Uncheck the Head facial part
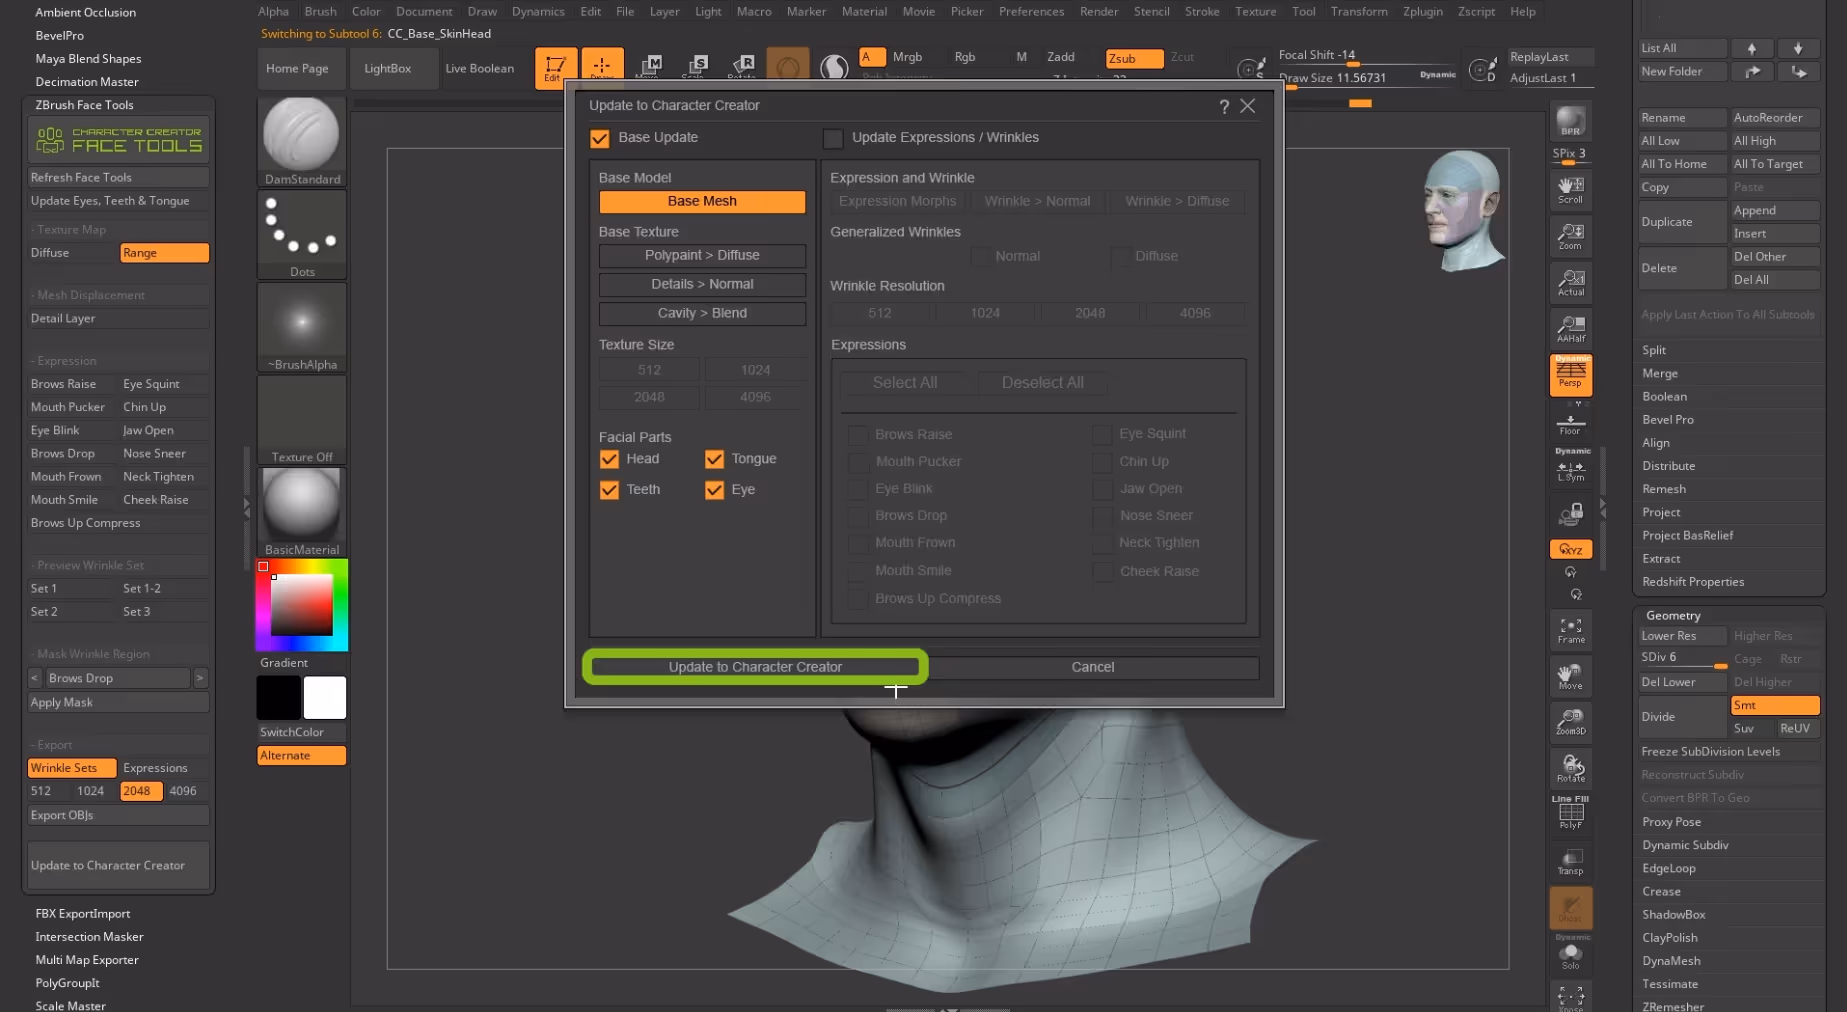1847x1012 pixels. coord(609,459)
